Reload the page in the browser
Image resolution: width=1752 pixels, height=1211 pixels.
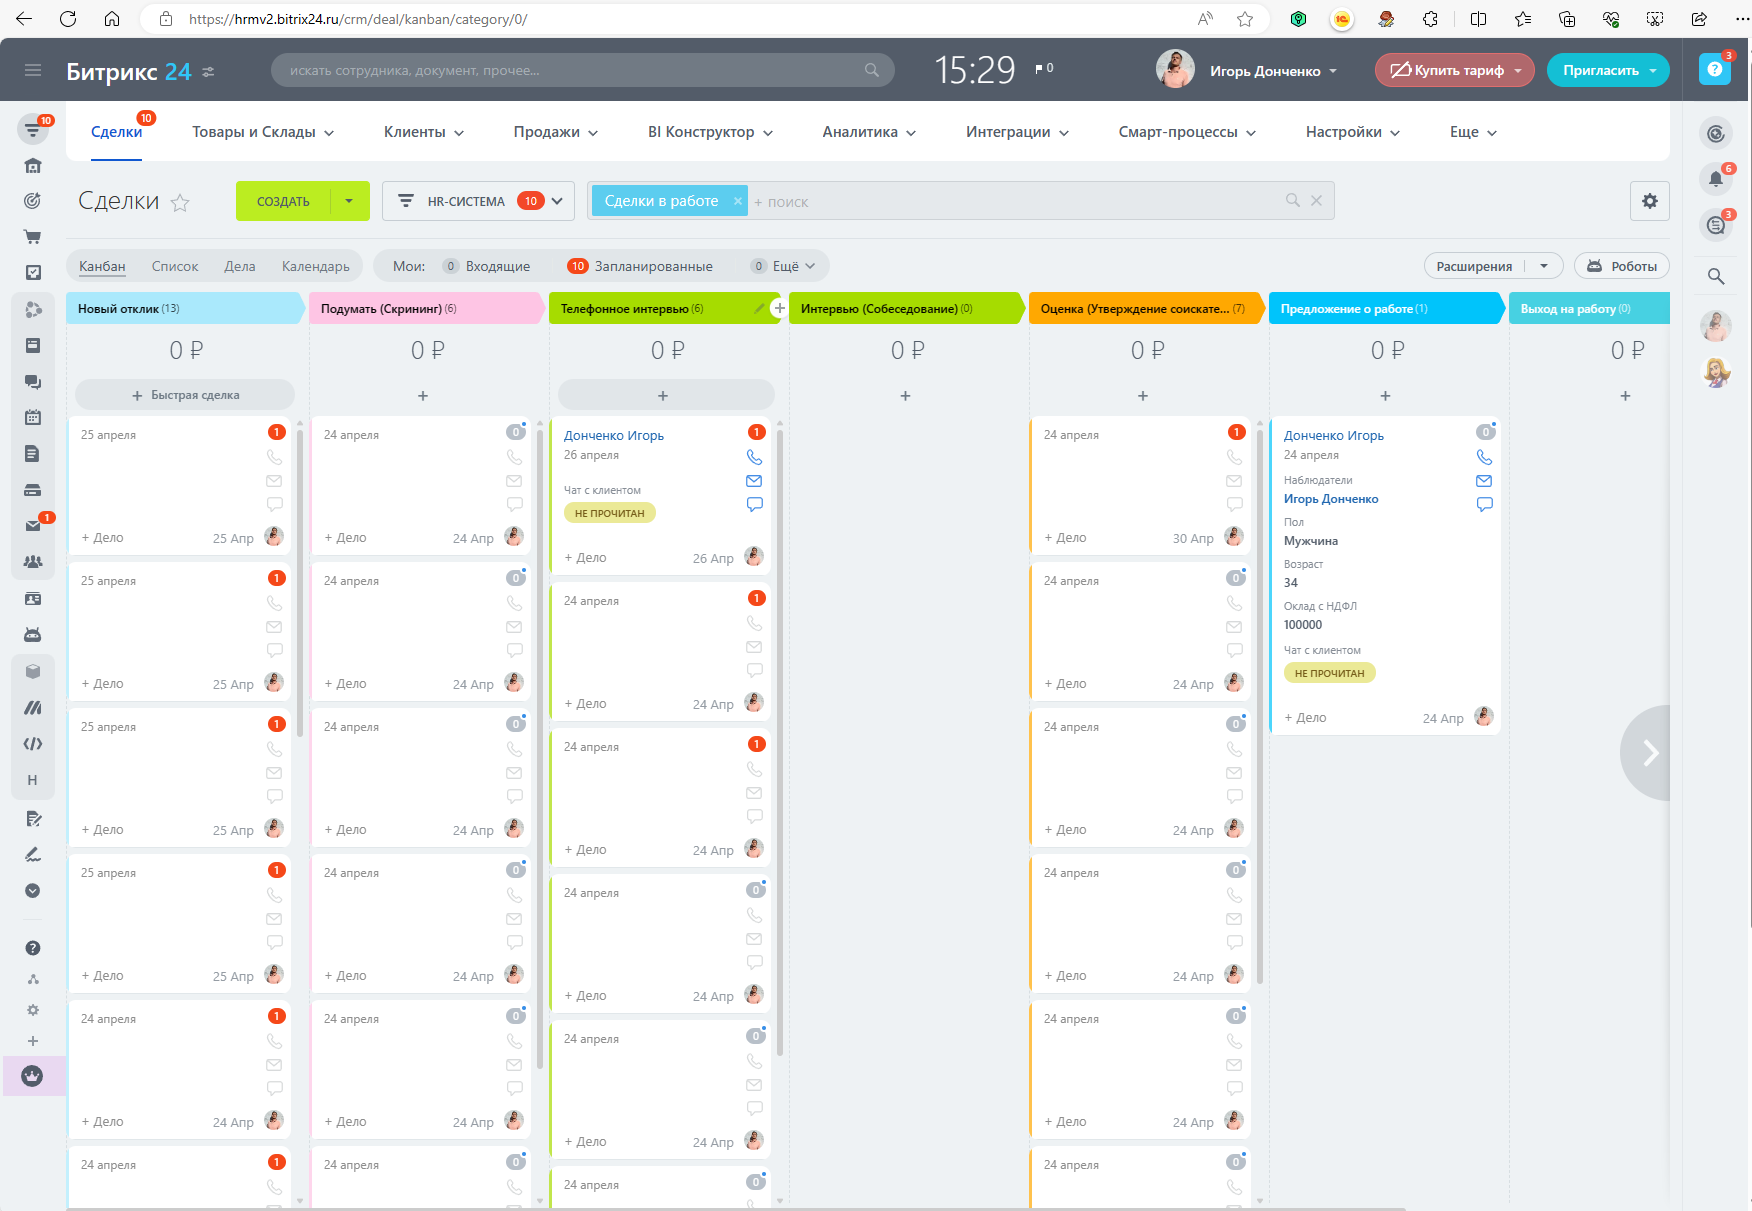coord(68,19)
